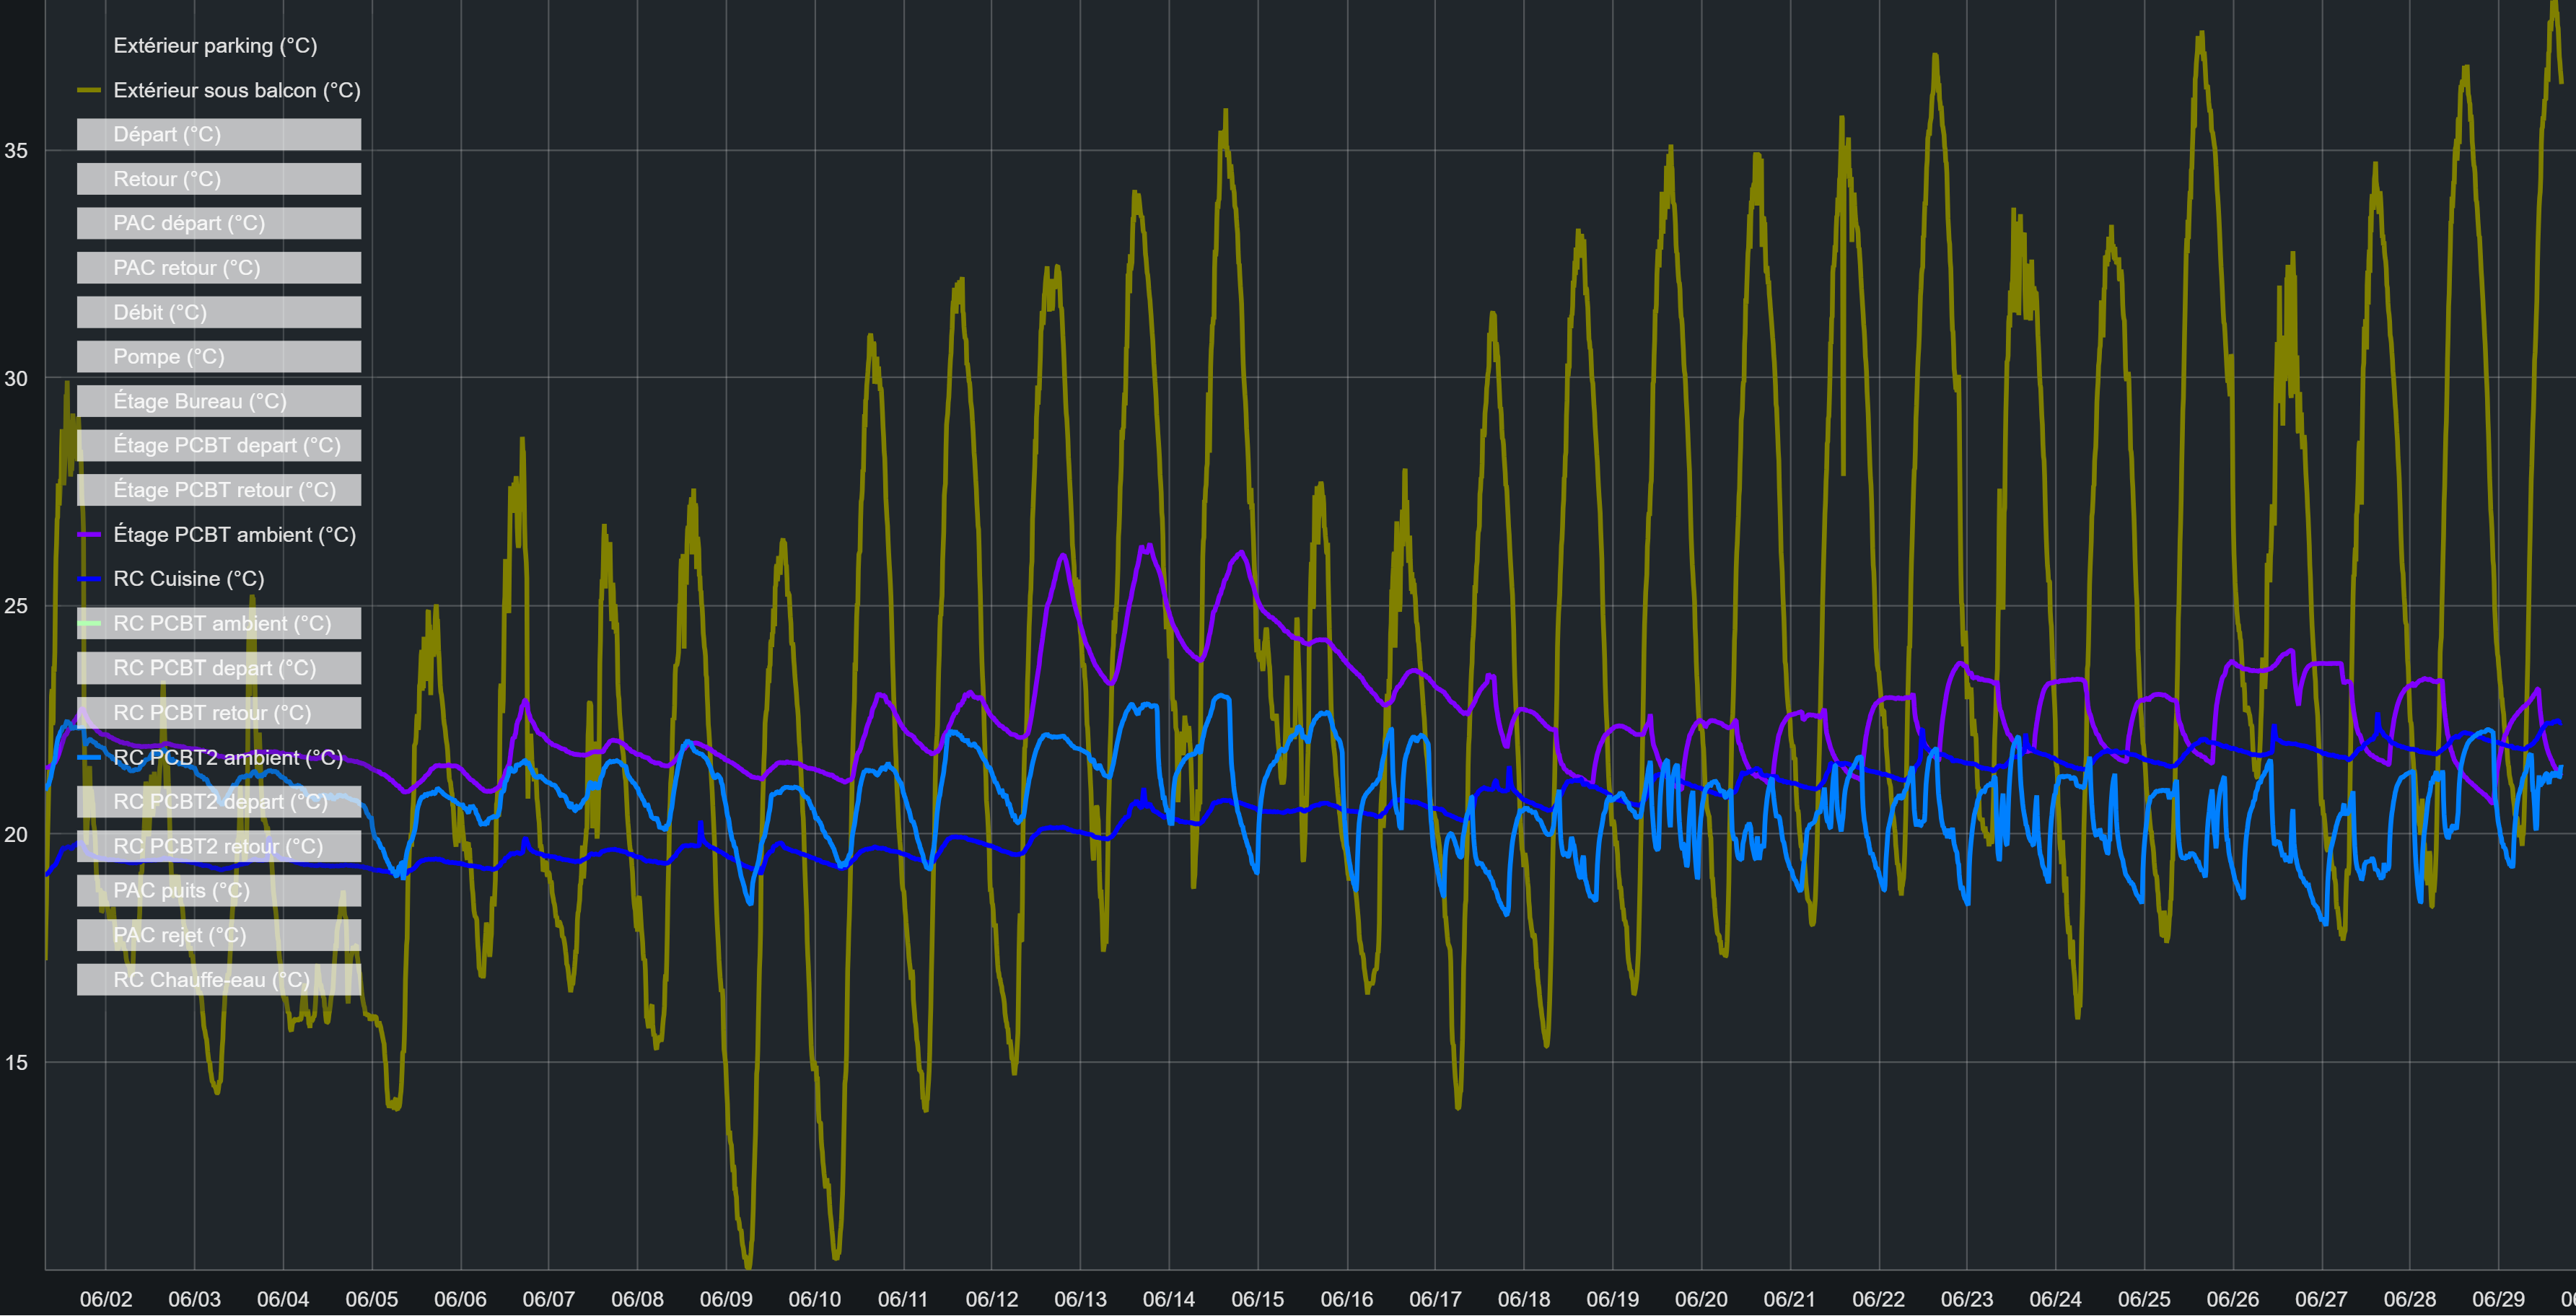Enable RC PCBT2 retour (°C) series
This screenshot has width=2576, height=1316.
218,847
